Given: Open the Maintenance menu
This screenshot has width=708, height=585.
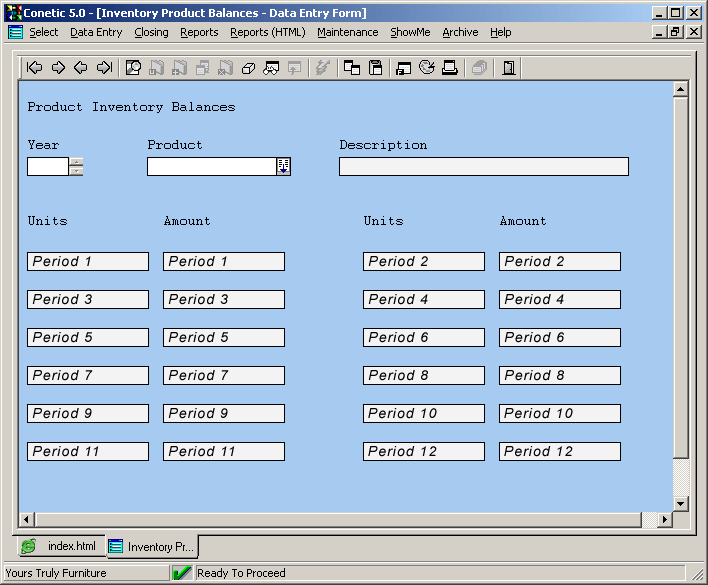Looking at the screenshot, I should coord(347,32).
